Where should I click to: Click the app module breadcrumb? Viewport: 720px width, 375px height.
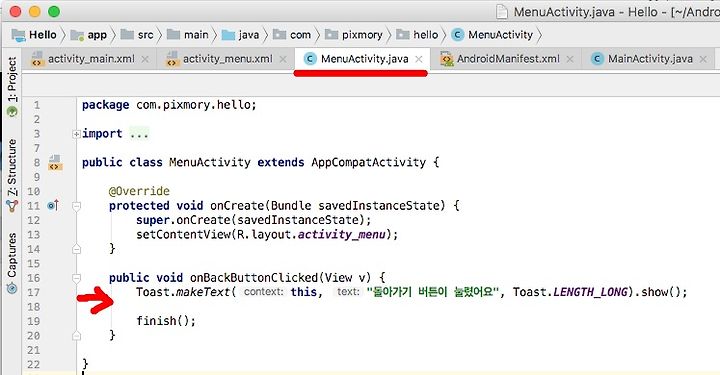89,35
